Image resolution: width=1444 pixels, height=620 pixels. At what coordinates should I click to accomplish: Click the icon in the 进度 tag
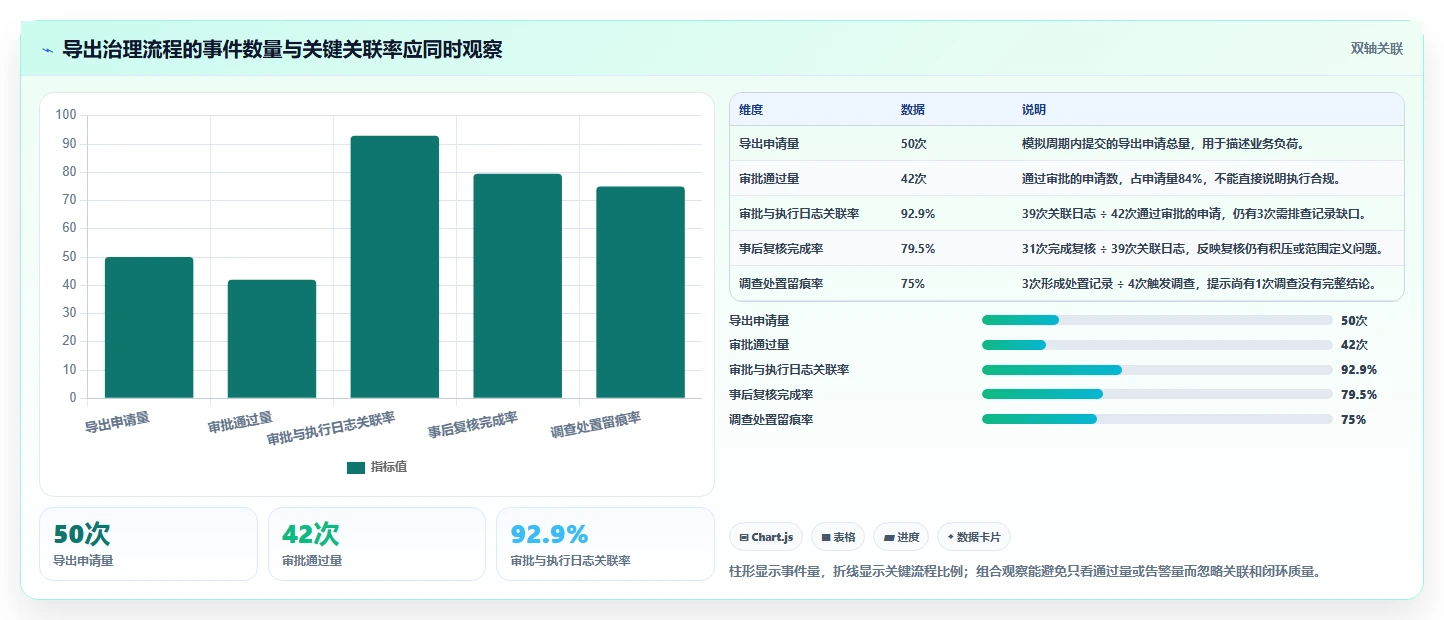[x=889, y=537]
